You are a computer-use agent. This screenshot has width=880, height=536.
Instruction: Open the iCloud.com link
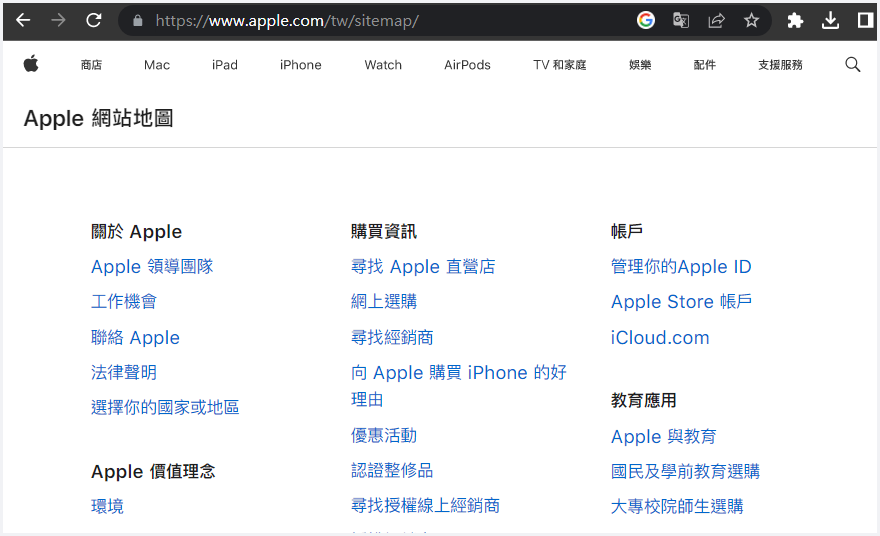pos(660,337)
